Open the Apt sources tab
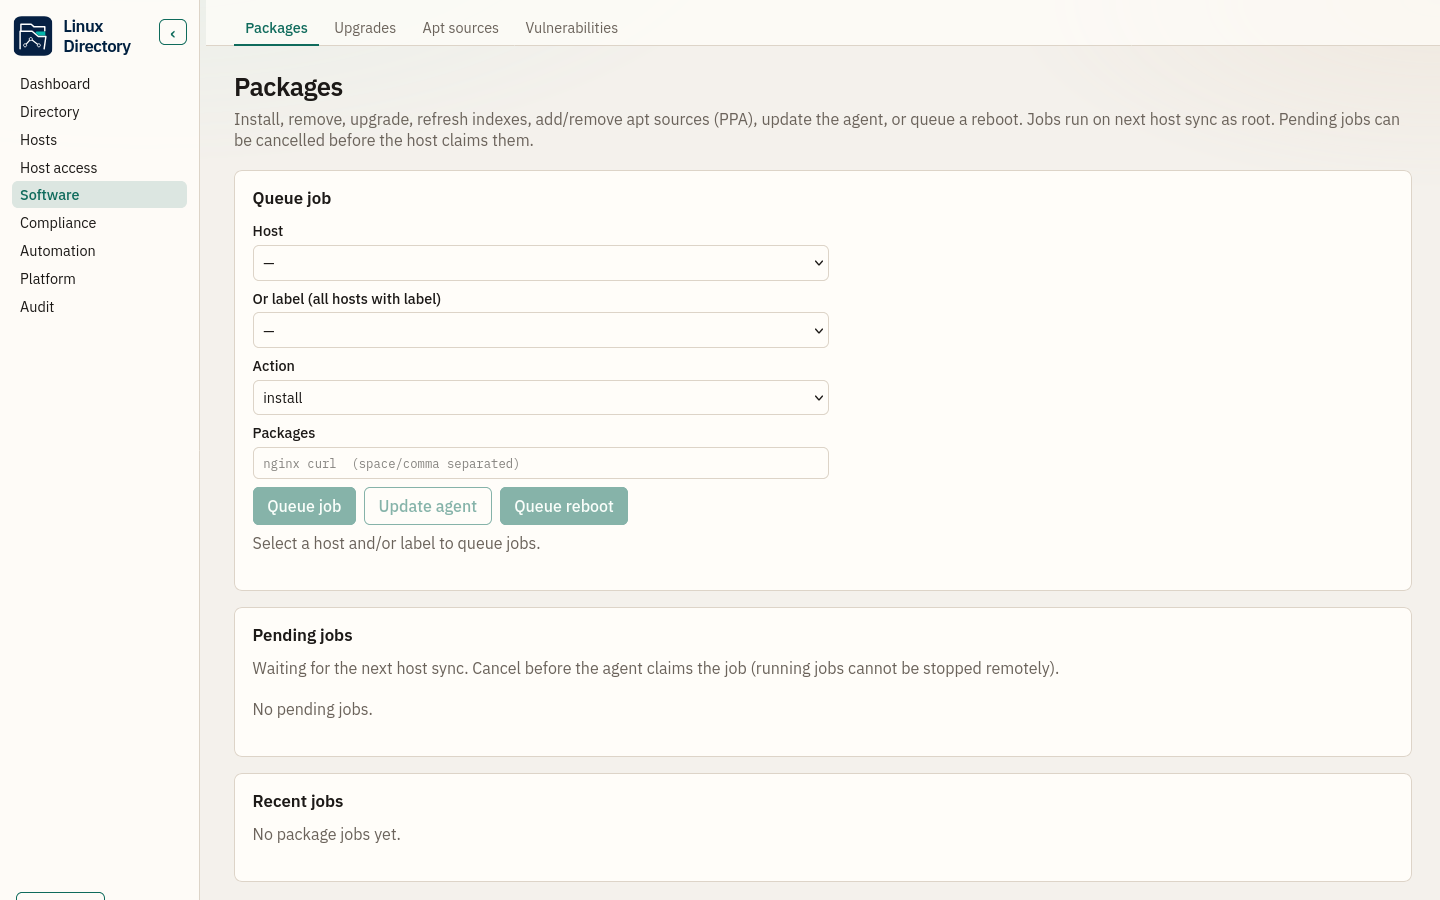1440x900 pixels. pyautogui.click(x=460, y=28)
